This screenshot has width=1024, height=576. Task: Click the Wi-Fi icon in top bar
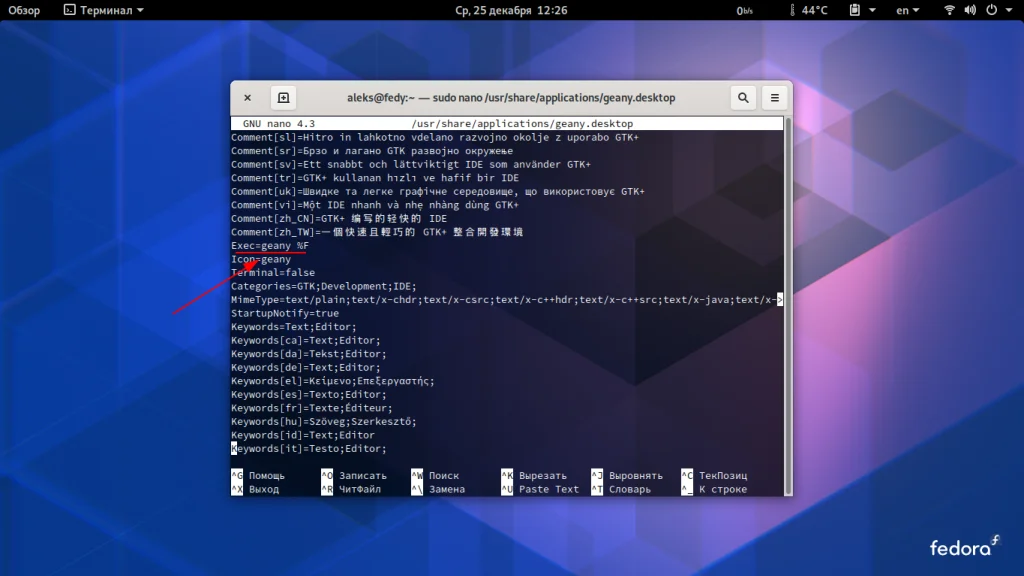point(949,10)
